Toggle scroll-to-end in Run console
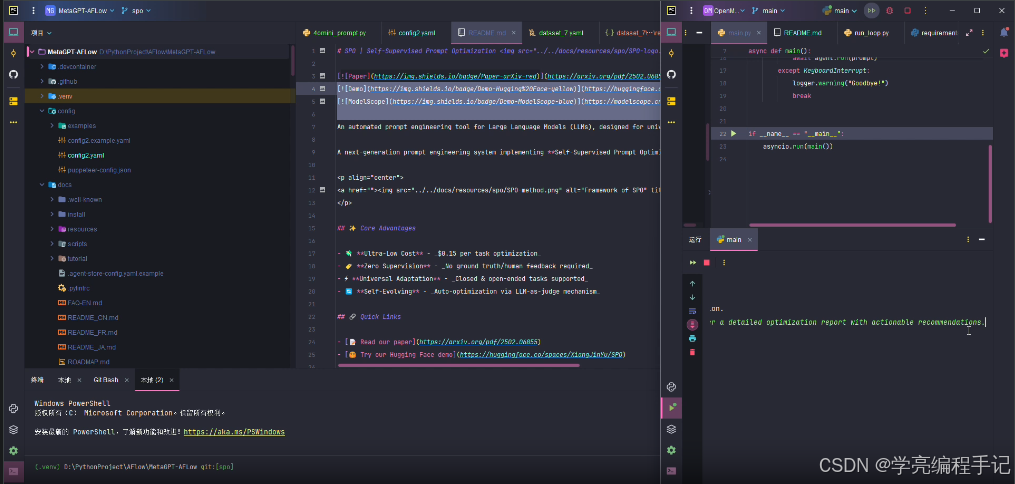1015x484 pixels. click(693, 325)
